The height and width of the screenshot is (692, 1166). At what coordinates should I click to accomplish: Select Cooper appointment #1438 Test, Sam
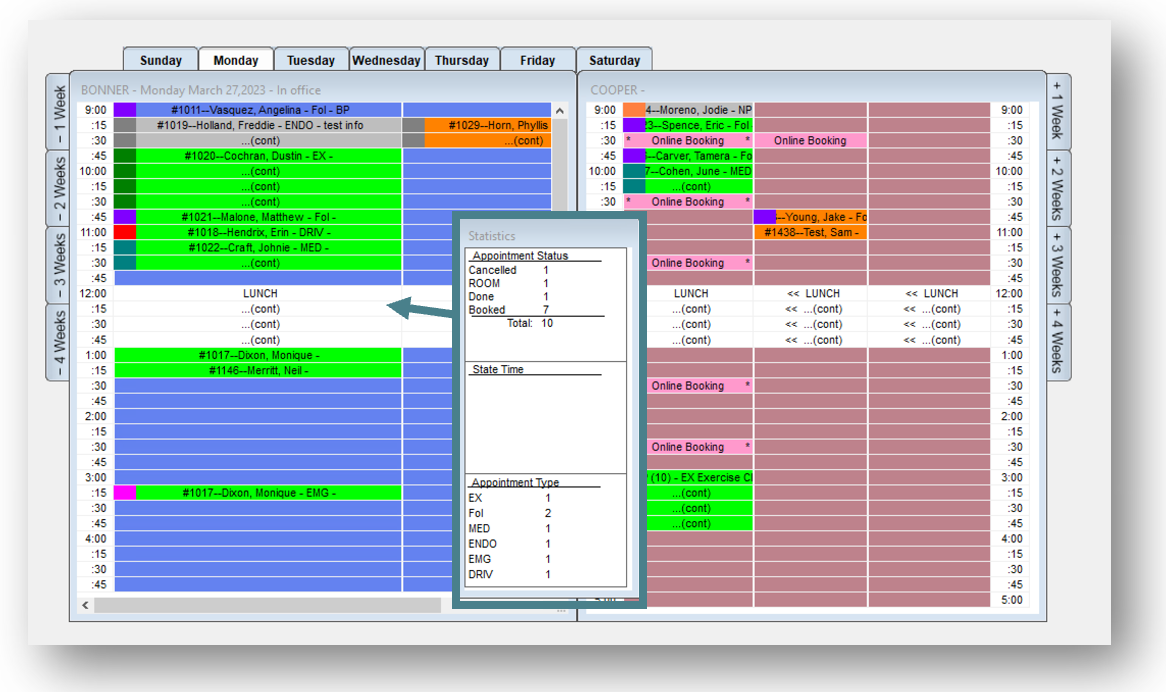coord(811,232)
